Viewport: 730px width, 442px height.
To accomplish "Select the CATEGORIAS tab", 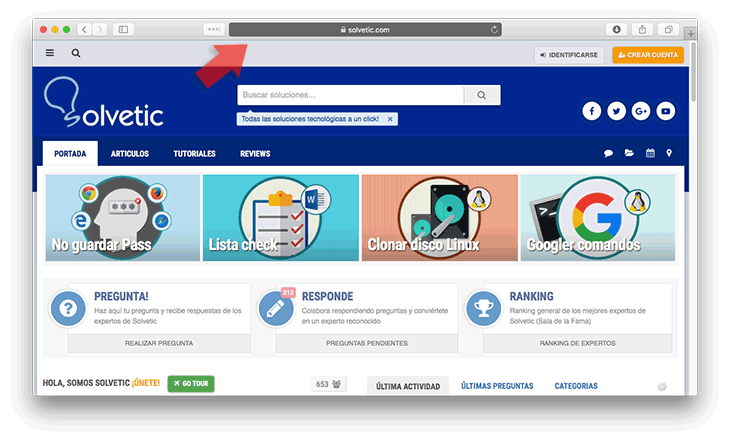I will pyautogui.click(x=576, y=386).
